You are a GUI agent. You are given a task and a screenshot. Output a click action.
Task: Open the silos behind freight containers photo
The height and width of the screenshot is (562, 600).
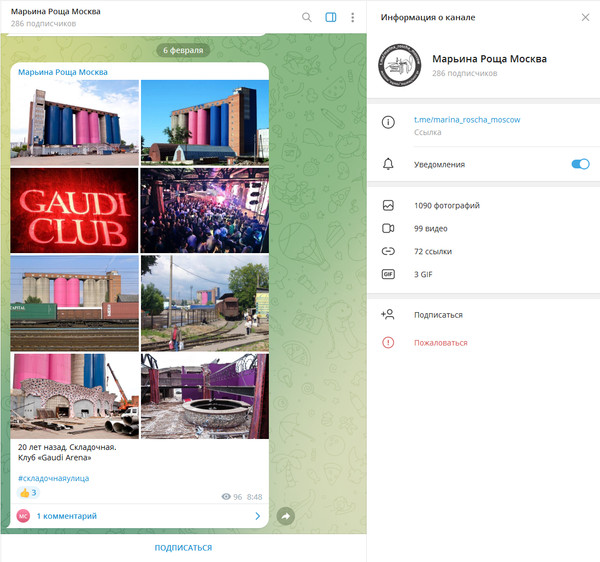[74, 303]
